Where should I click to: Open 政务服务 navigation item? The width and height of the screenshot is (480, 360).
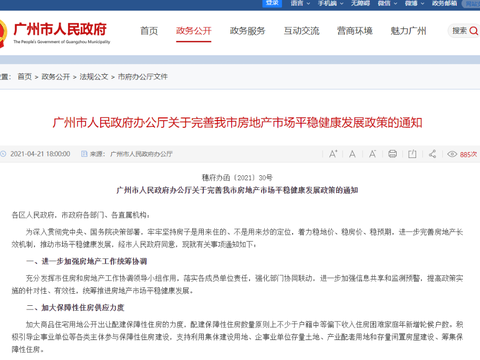click(x=247, y=31)
